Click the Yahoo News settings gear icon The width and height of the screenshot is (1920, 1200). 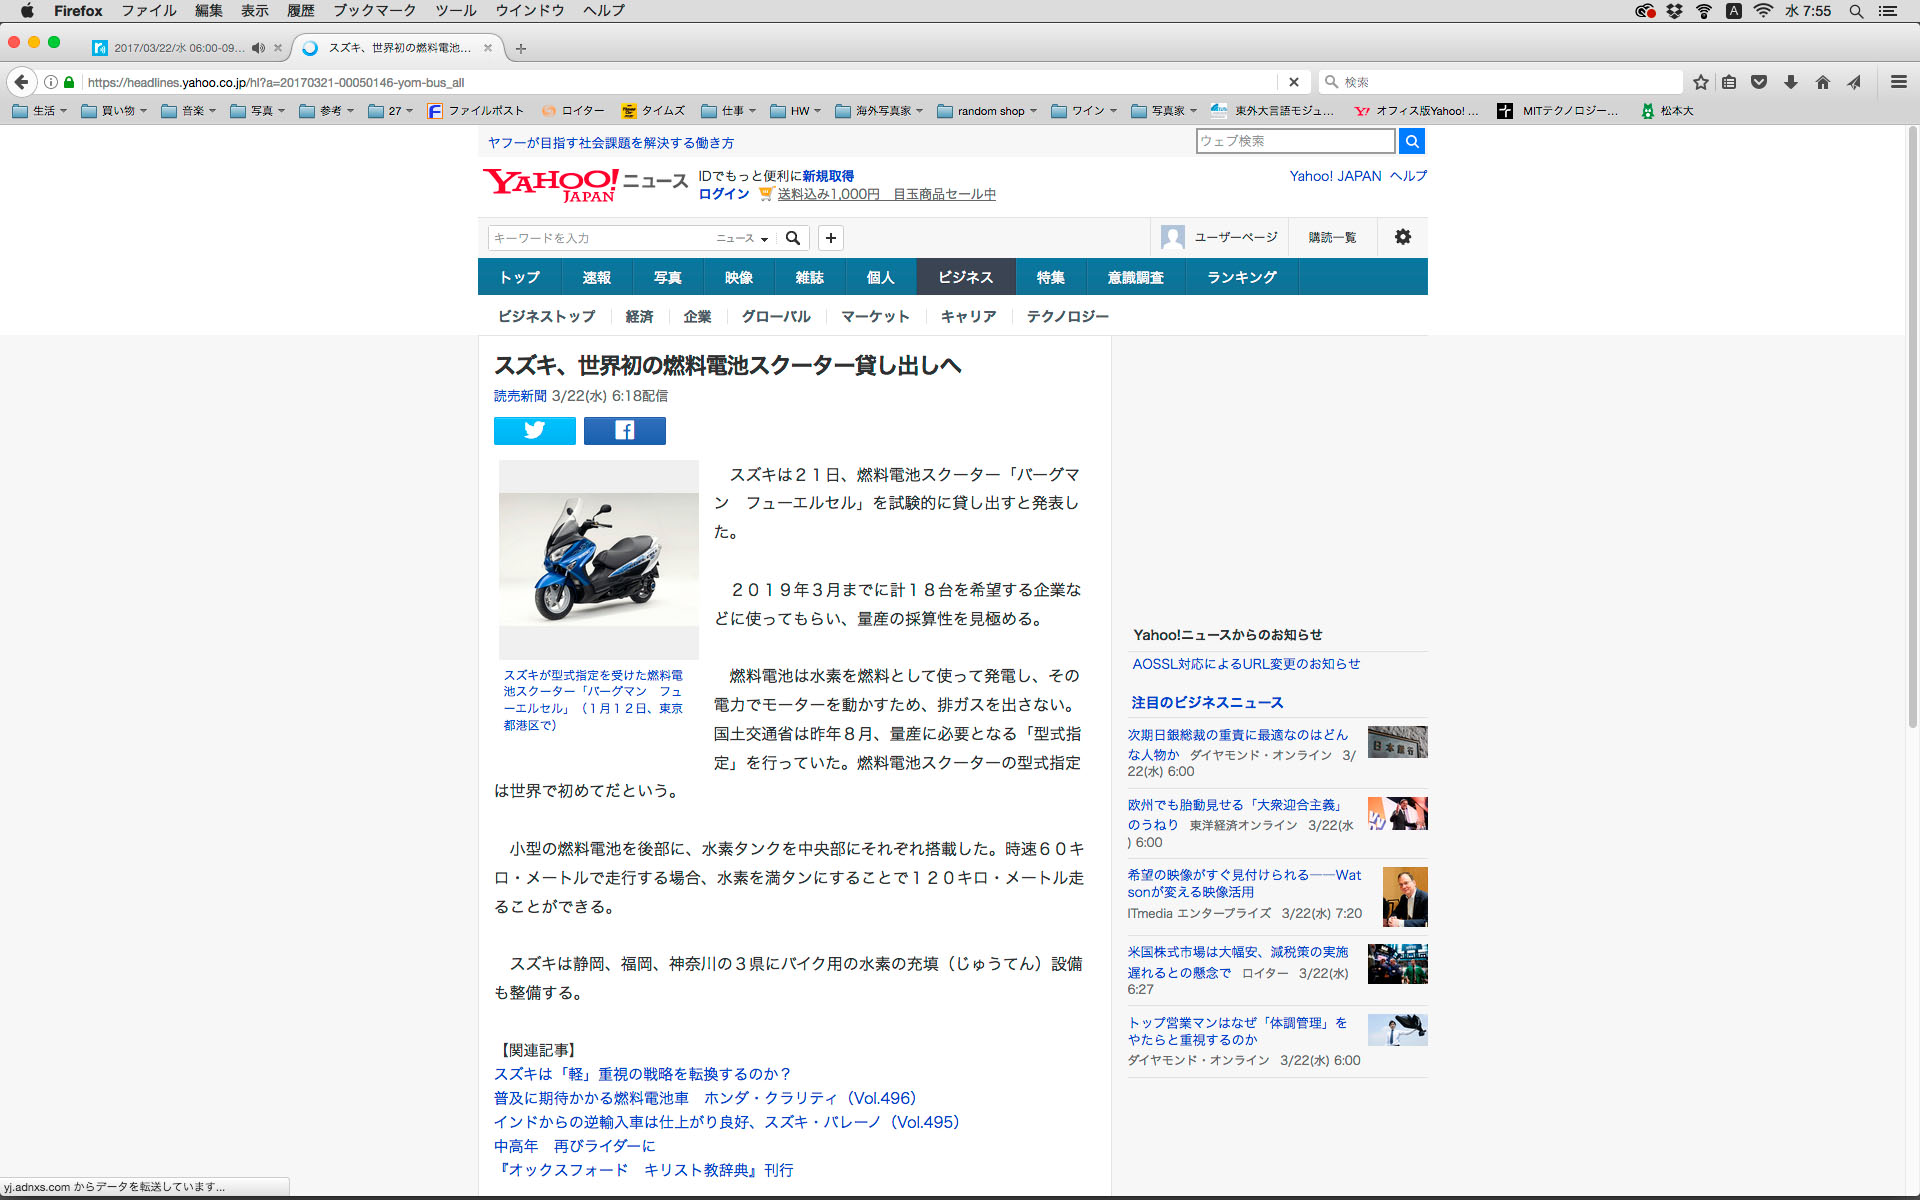[1402, 237]
